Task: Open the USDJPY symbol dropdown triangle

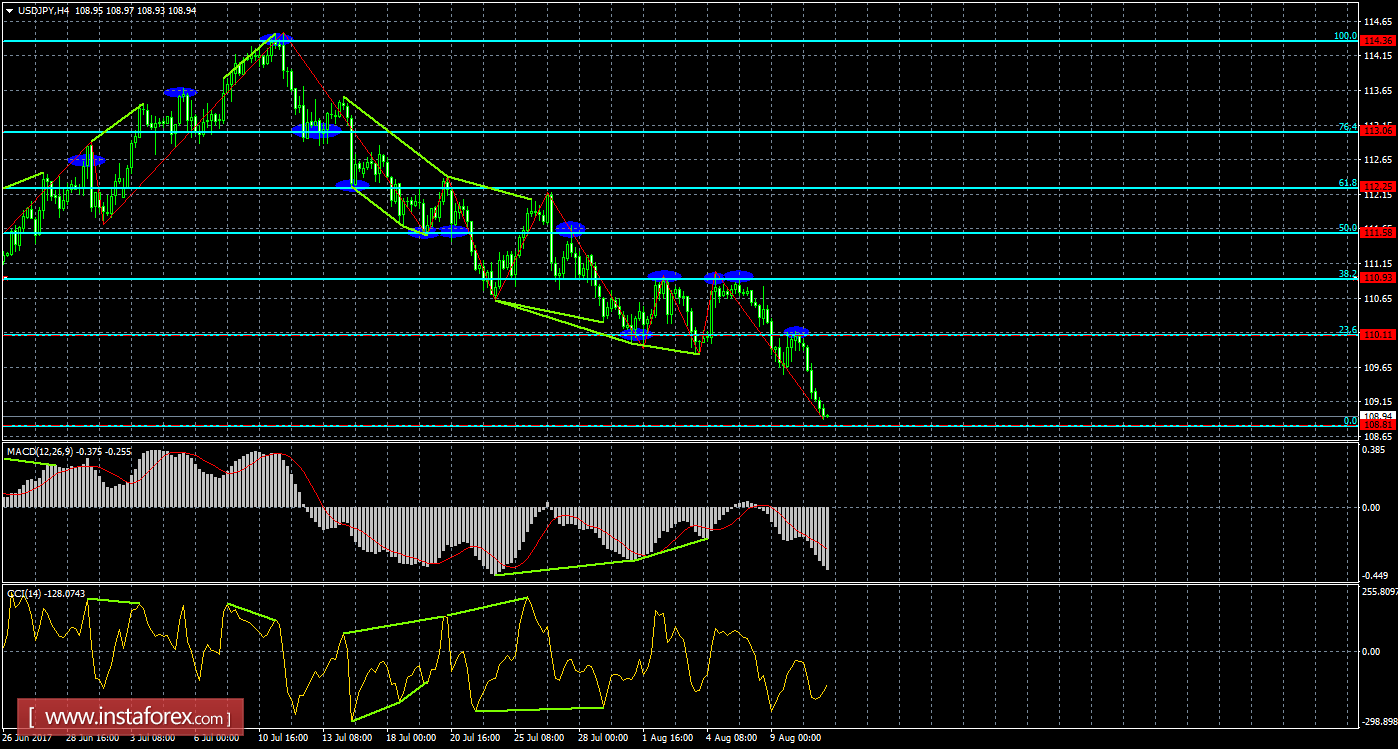Action: click(x=10, y=8)
